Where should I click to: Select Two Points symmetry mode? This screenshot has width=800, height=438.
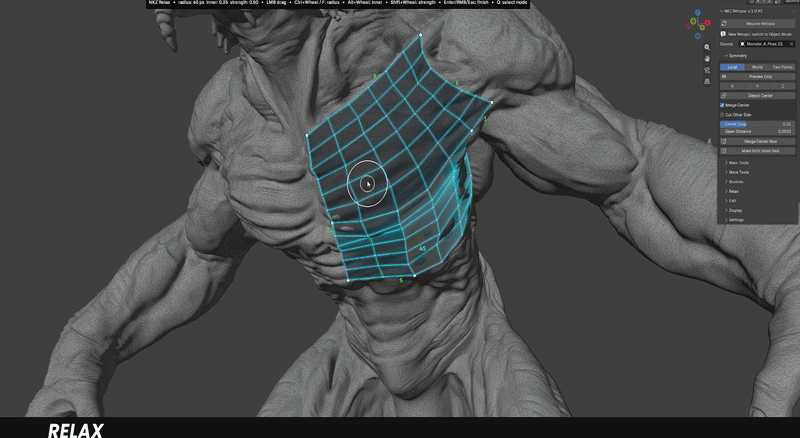[x=782, y=67]
